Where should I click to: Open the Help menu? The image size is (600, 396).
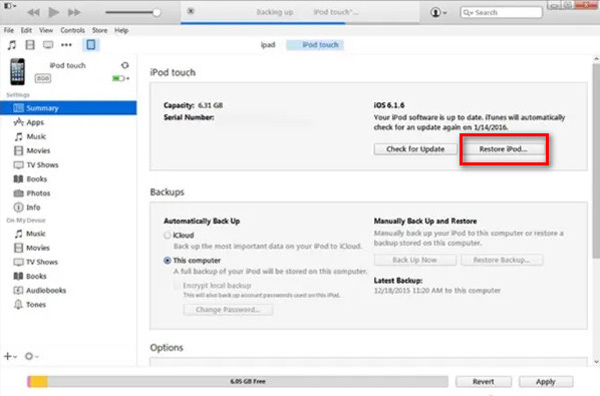coord(121,30)
